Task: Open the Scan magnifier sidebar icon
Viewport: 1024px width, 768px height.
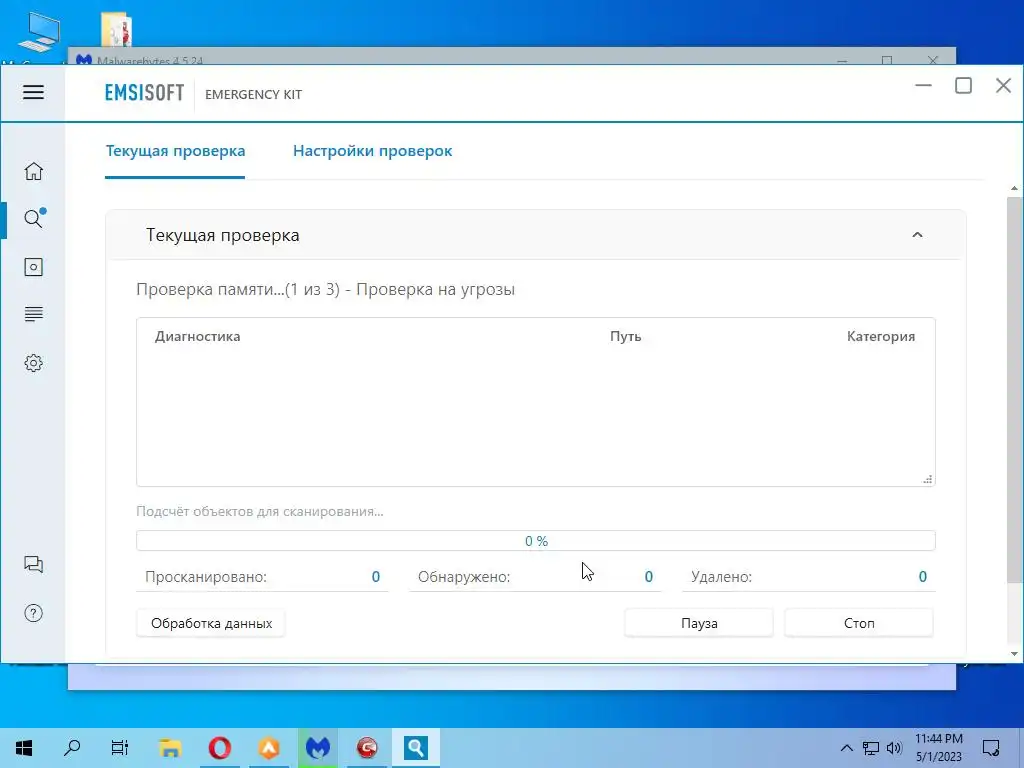Action: click(33, 218)
